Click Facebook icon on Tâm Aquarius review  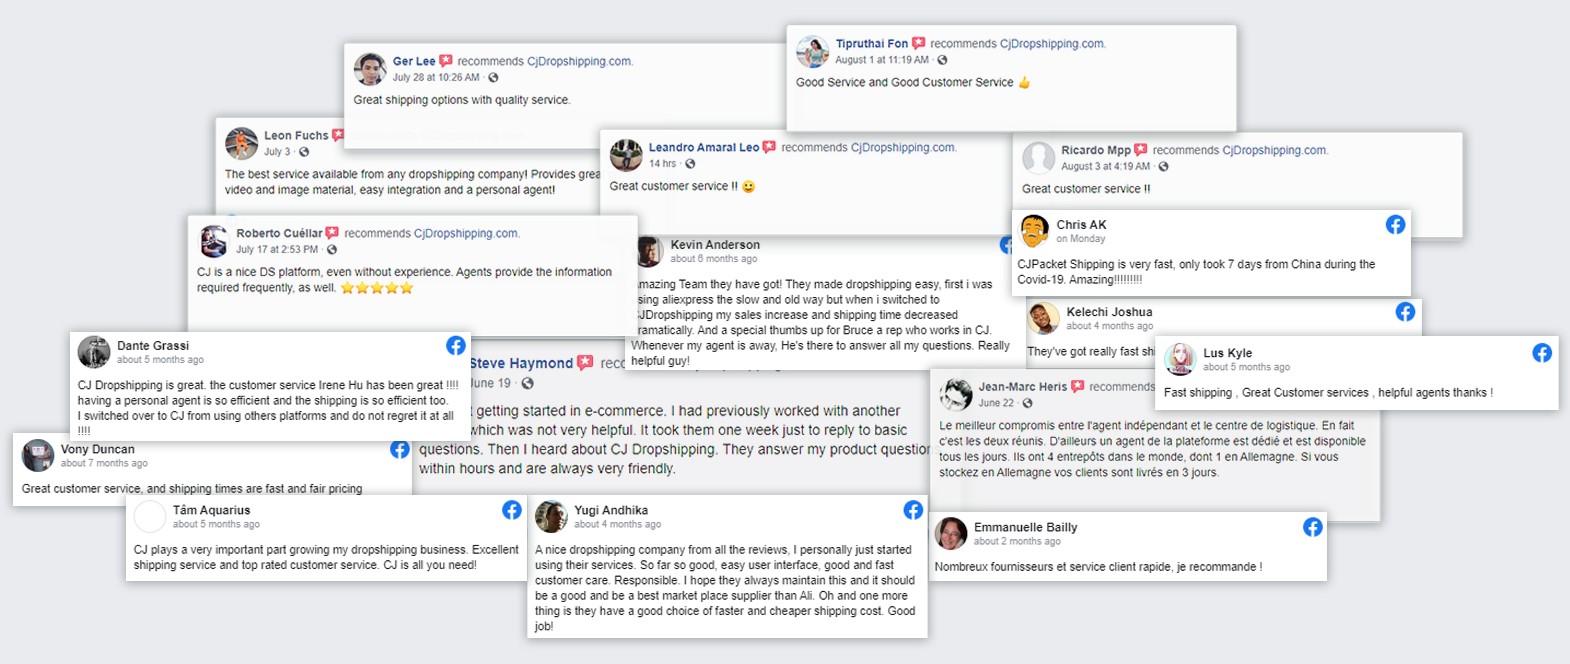[x=512, y=510]
